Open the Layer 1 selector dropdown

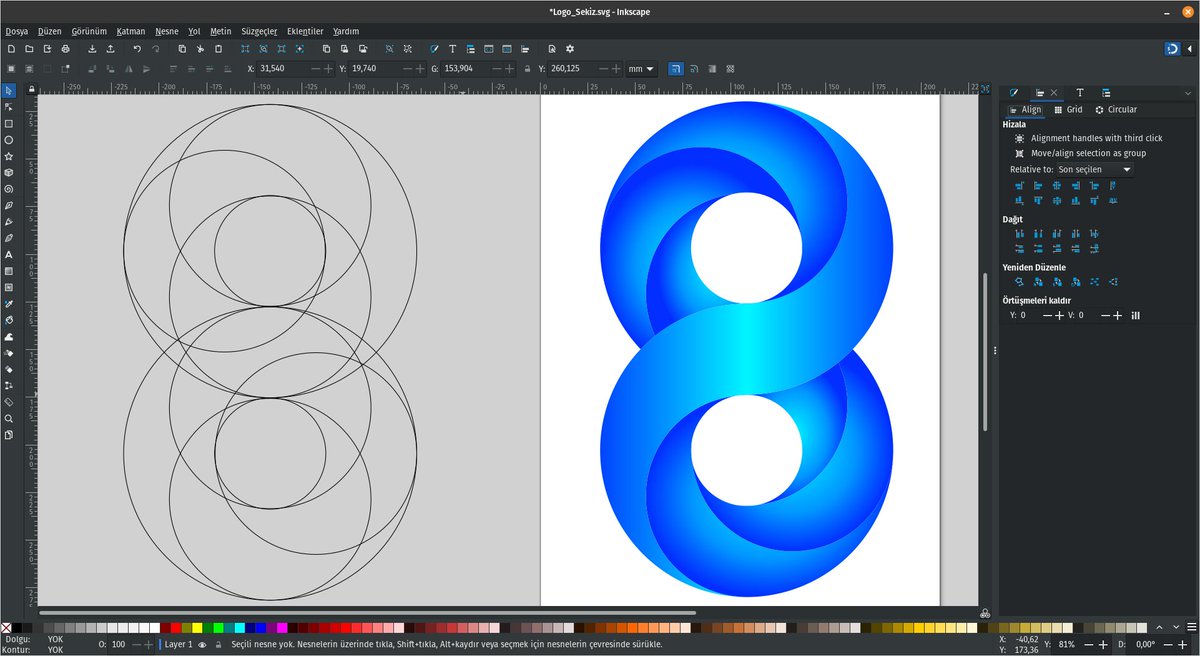click(x=177, y=645)
